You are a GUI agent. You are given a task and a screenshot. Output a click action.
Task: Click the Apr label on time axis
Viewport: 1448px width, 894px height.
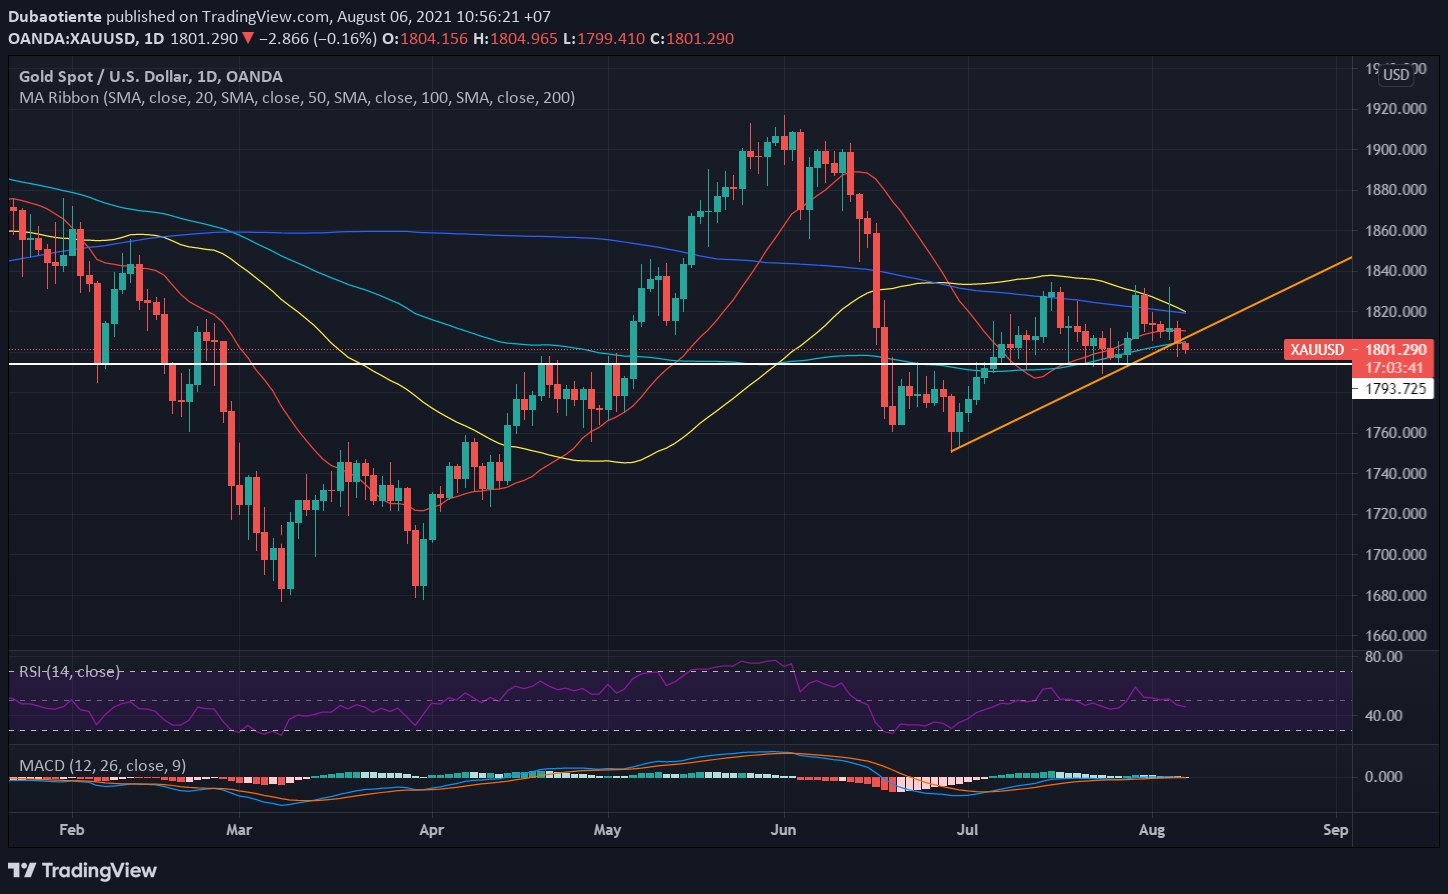point(430,829)
